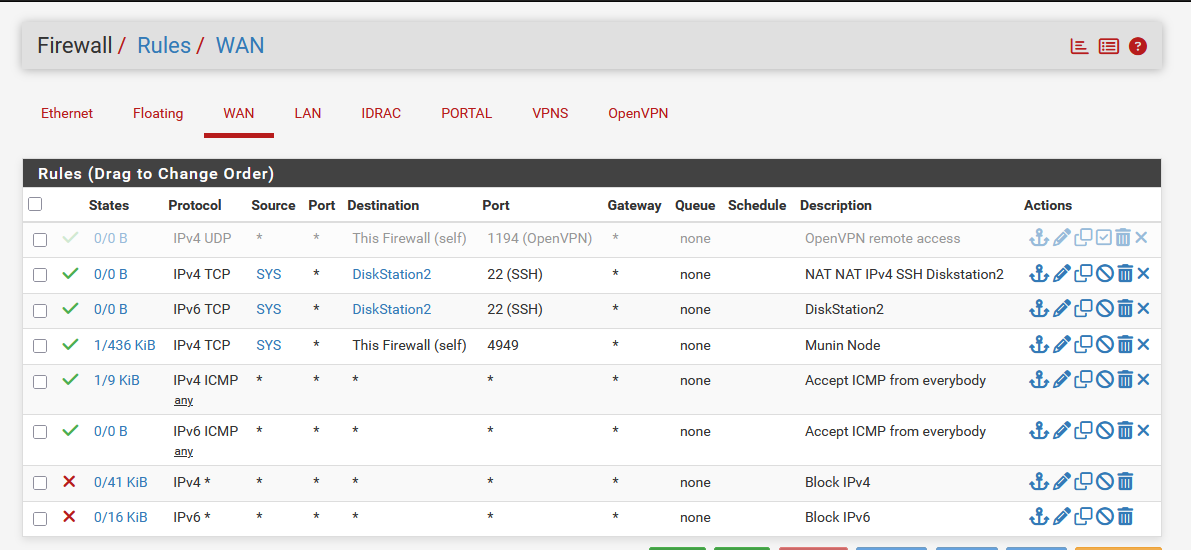Check the OpenVPN remote access rule checkbox
This screenshot has width=1191, height=550.
click(39, 240)
